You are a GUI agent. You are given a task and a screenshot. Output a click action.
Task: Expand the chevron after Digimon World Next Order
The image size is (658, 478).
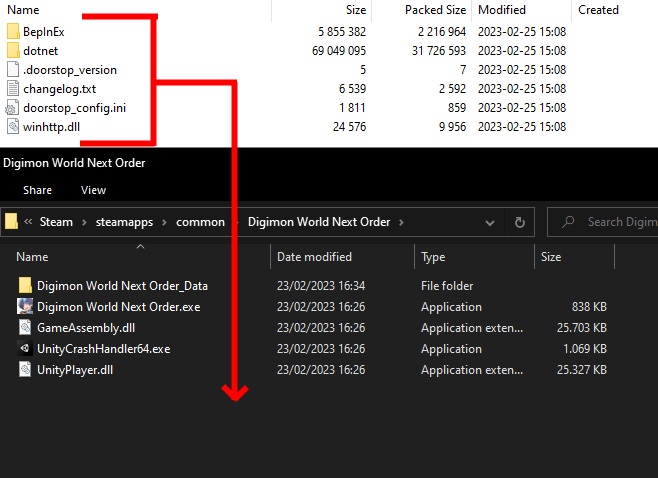401,222
